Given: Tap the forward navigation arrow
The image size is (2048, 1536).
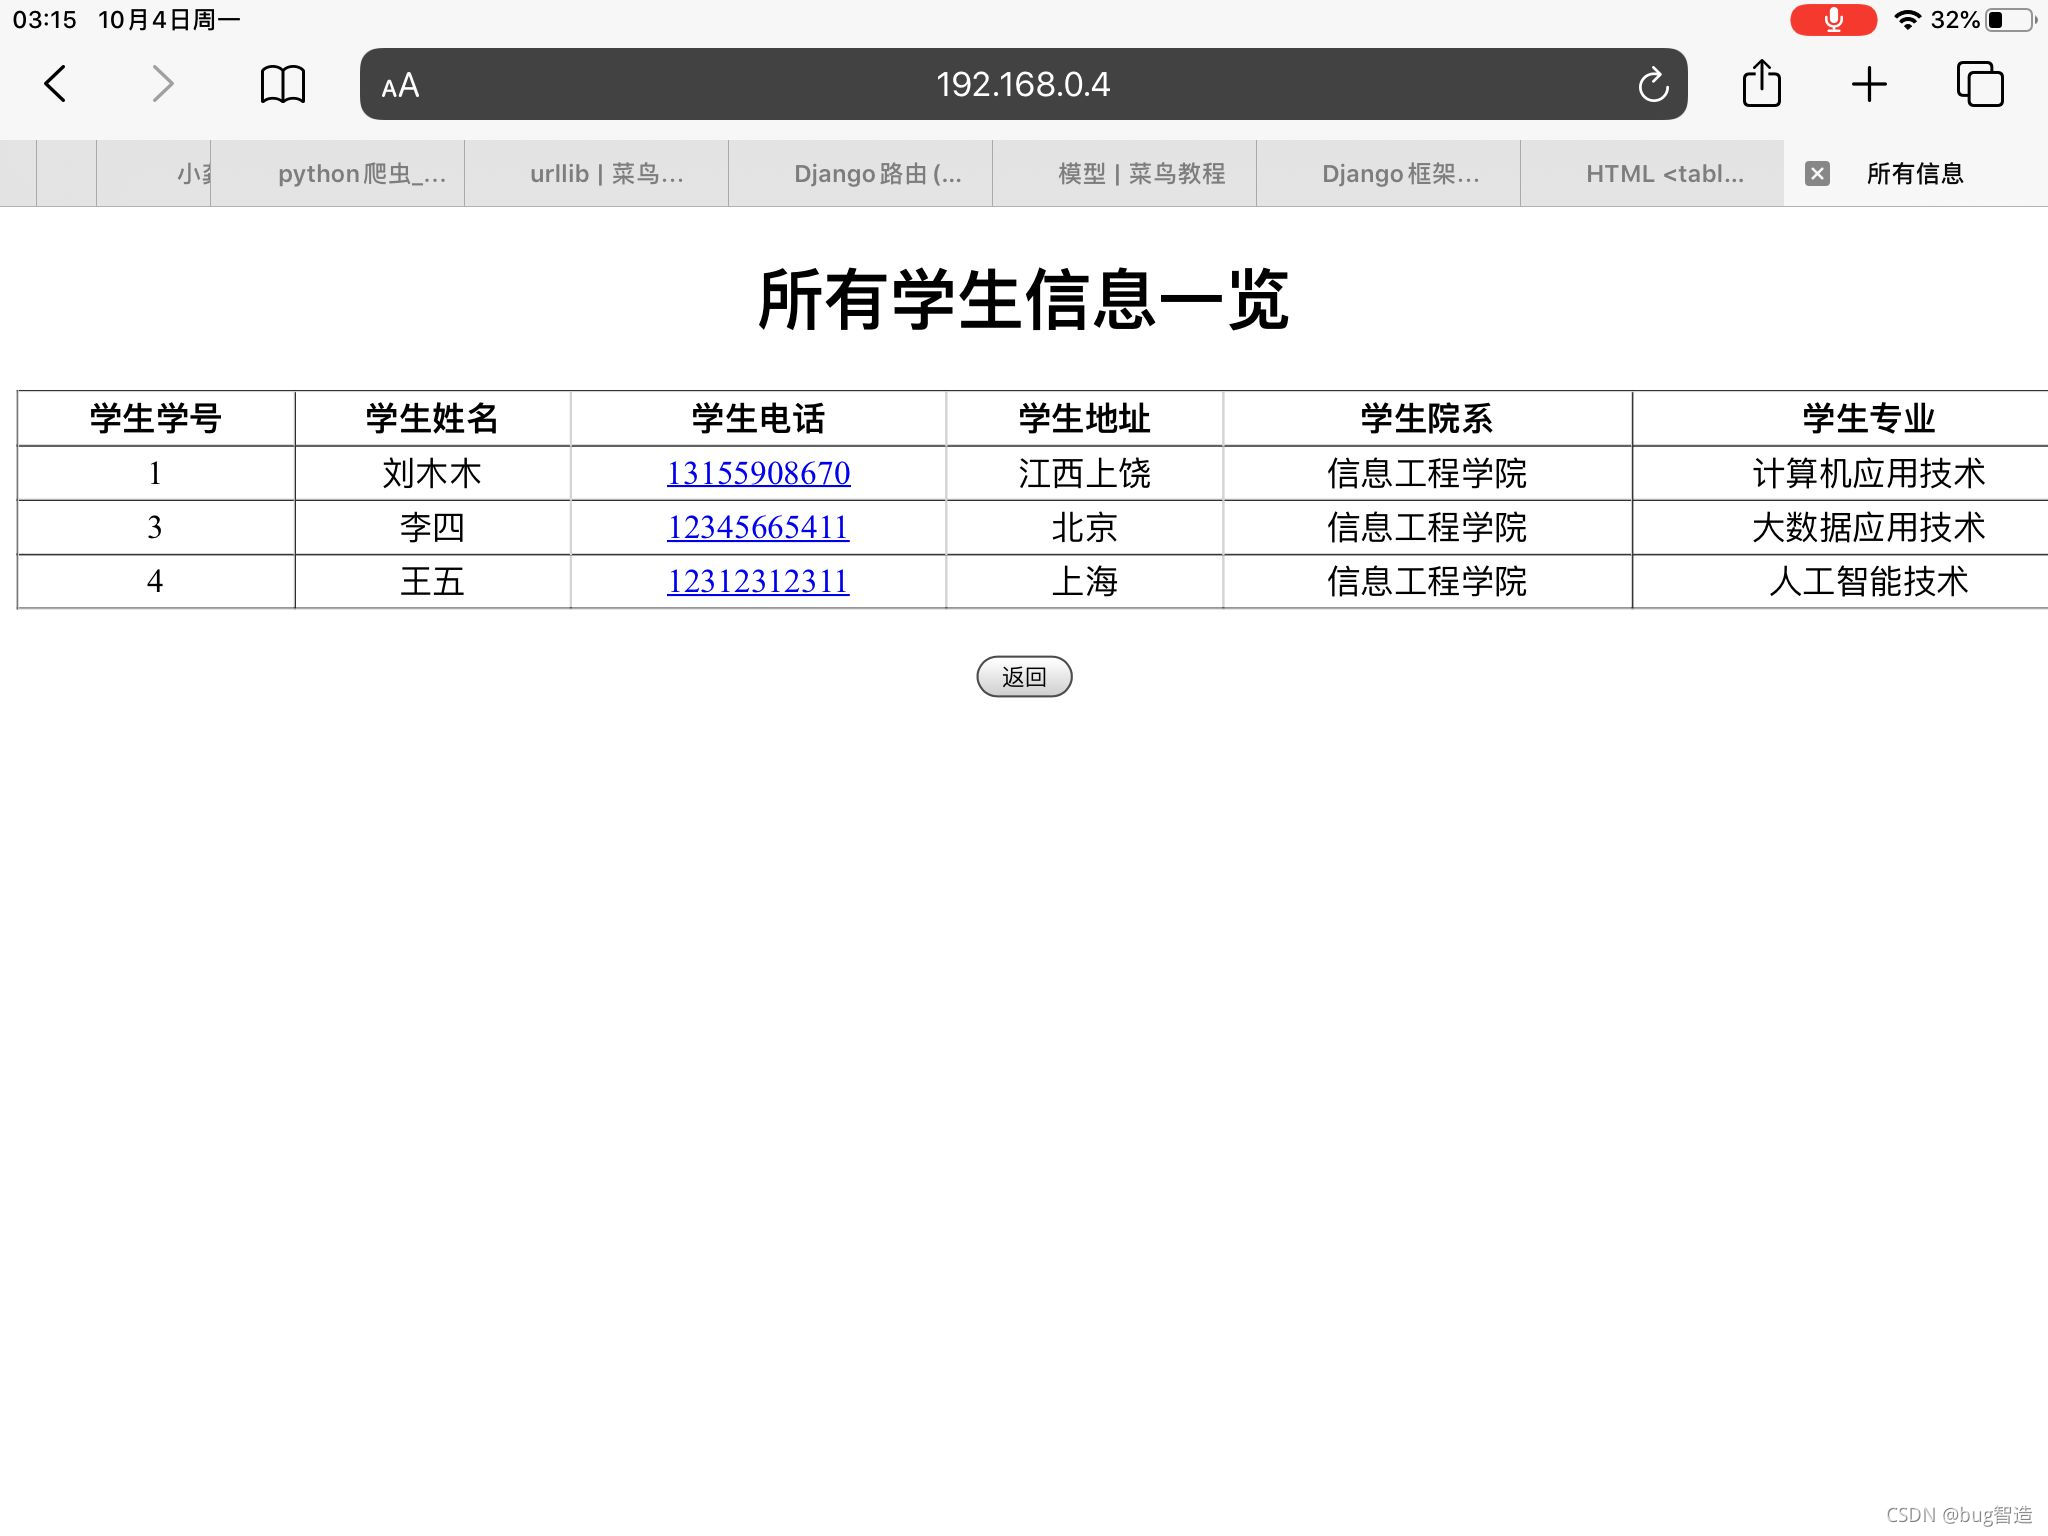Looking at the screenshot, I should 162,84.
